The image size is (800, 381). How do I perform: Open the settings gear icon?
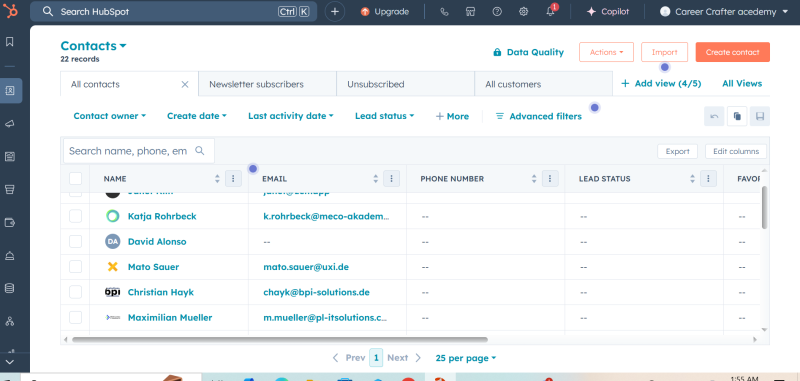(523, 12)
